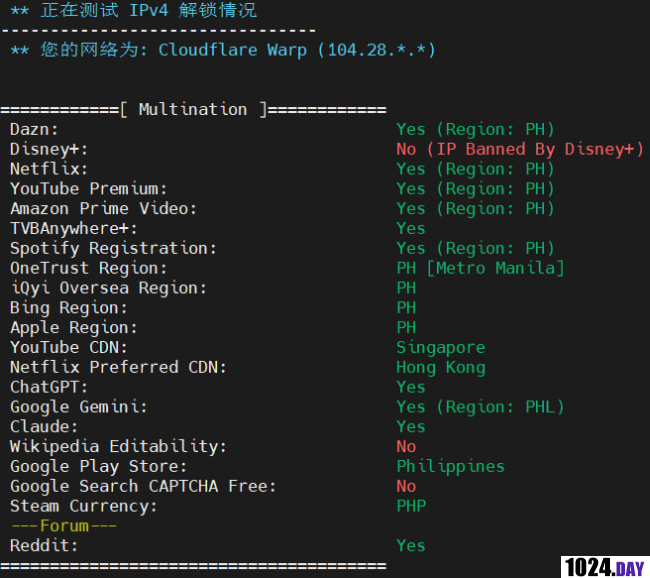Click the Philippines Play Store result

[450, 466]
